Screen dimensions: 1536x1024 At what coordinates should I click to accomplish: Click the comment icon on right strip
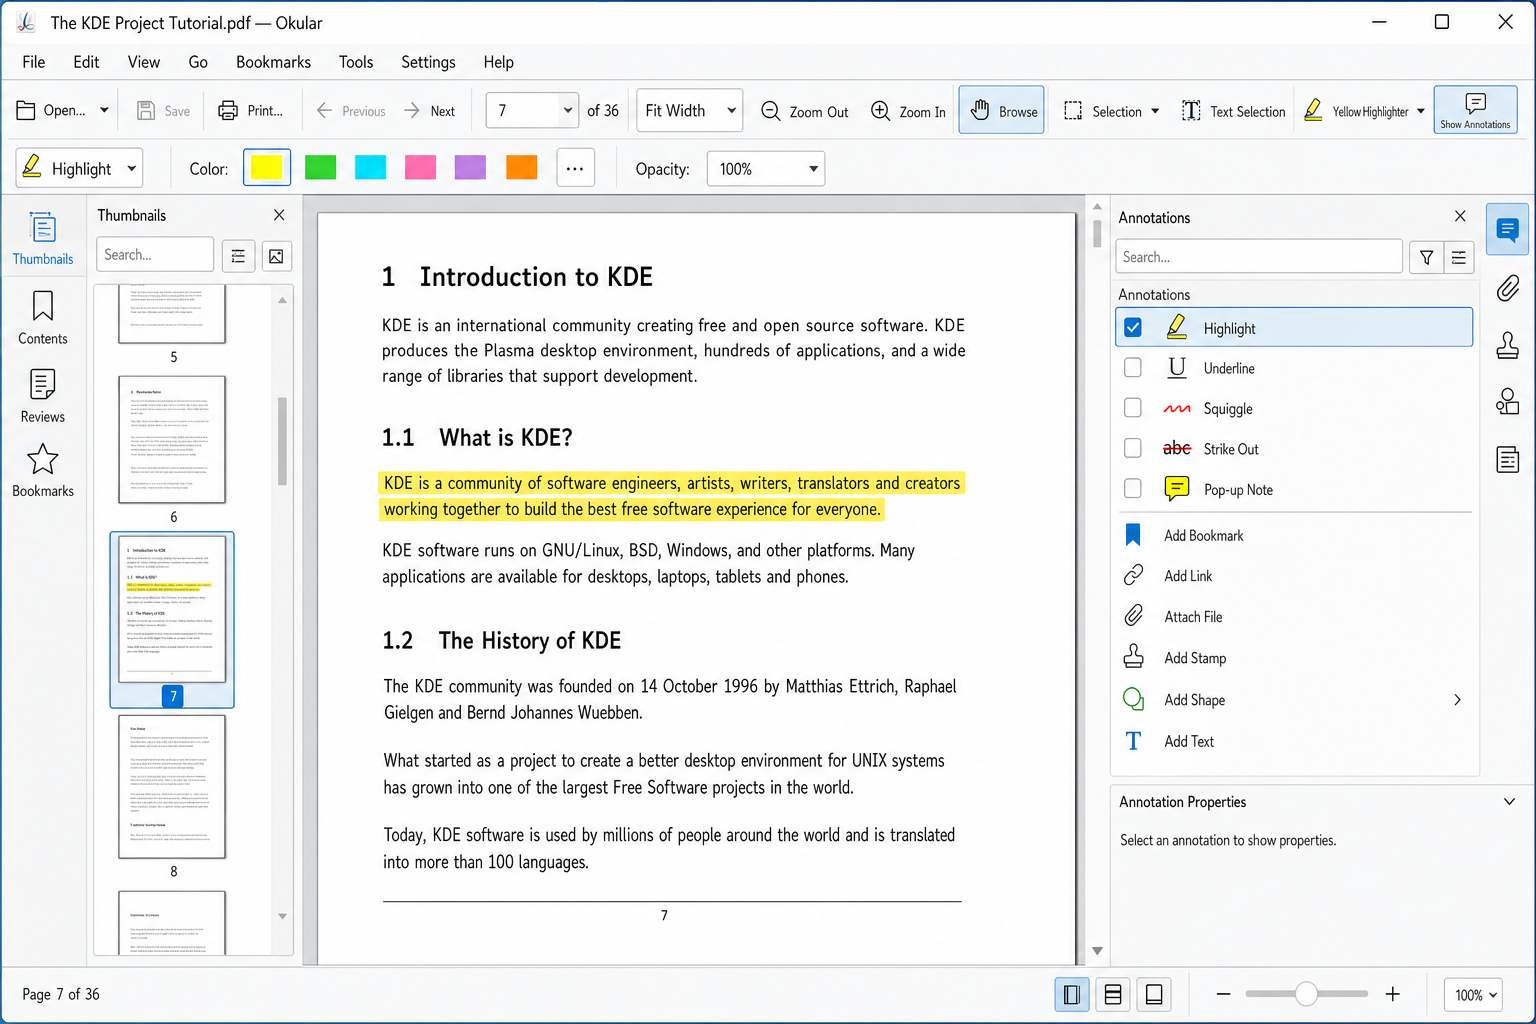(x=1508, y=230)
